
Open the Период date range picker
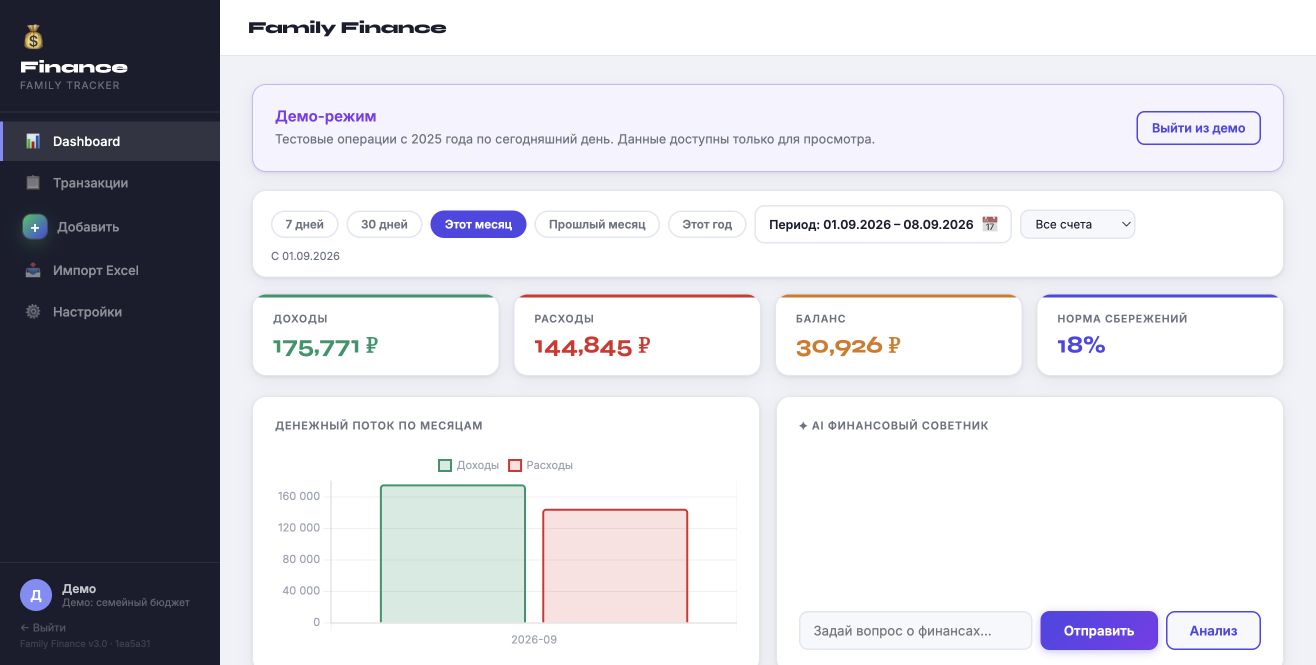tap(883, 224)
